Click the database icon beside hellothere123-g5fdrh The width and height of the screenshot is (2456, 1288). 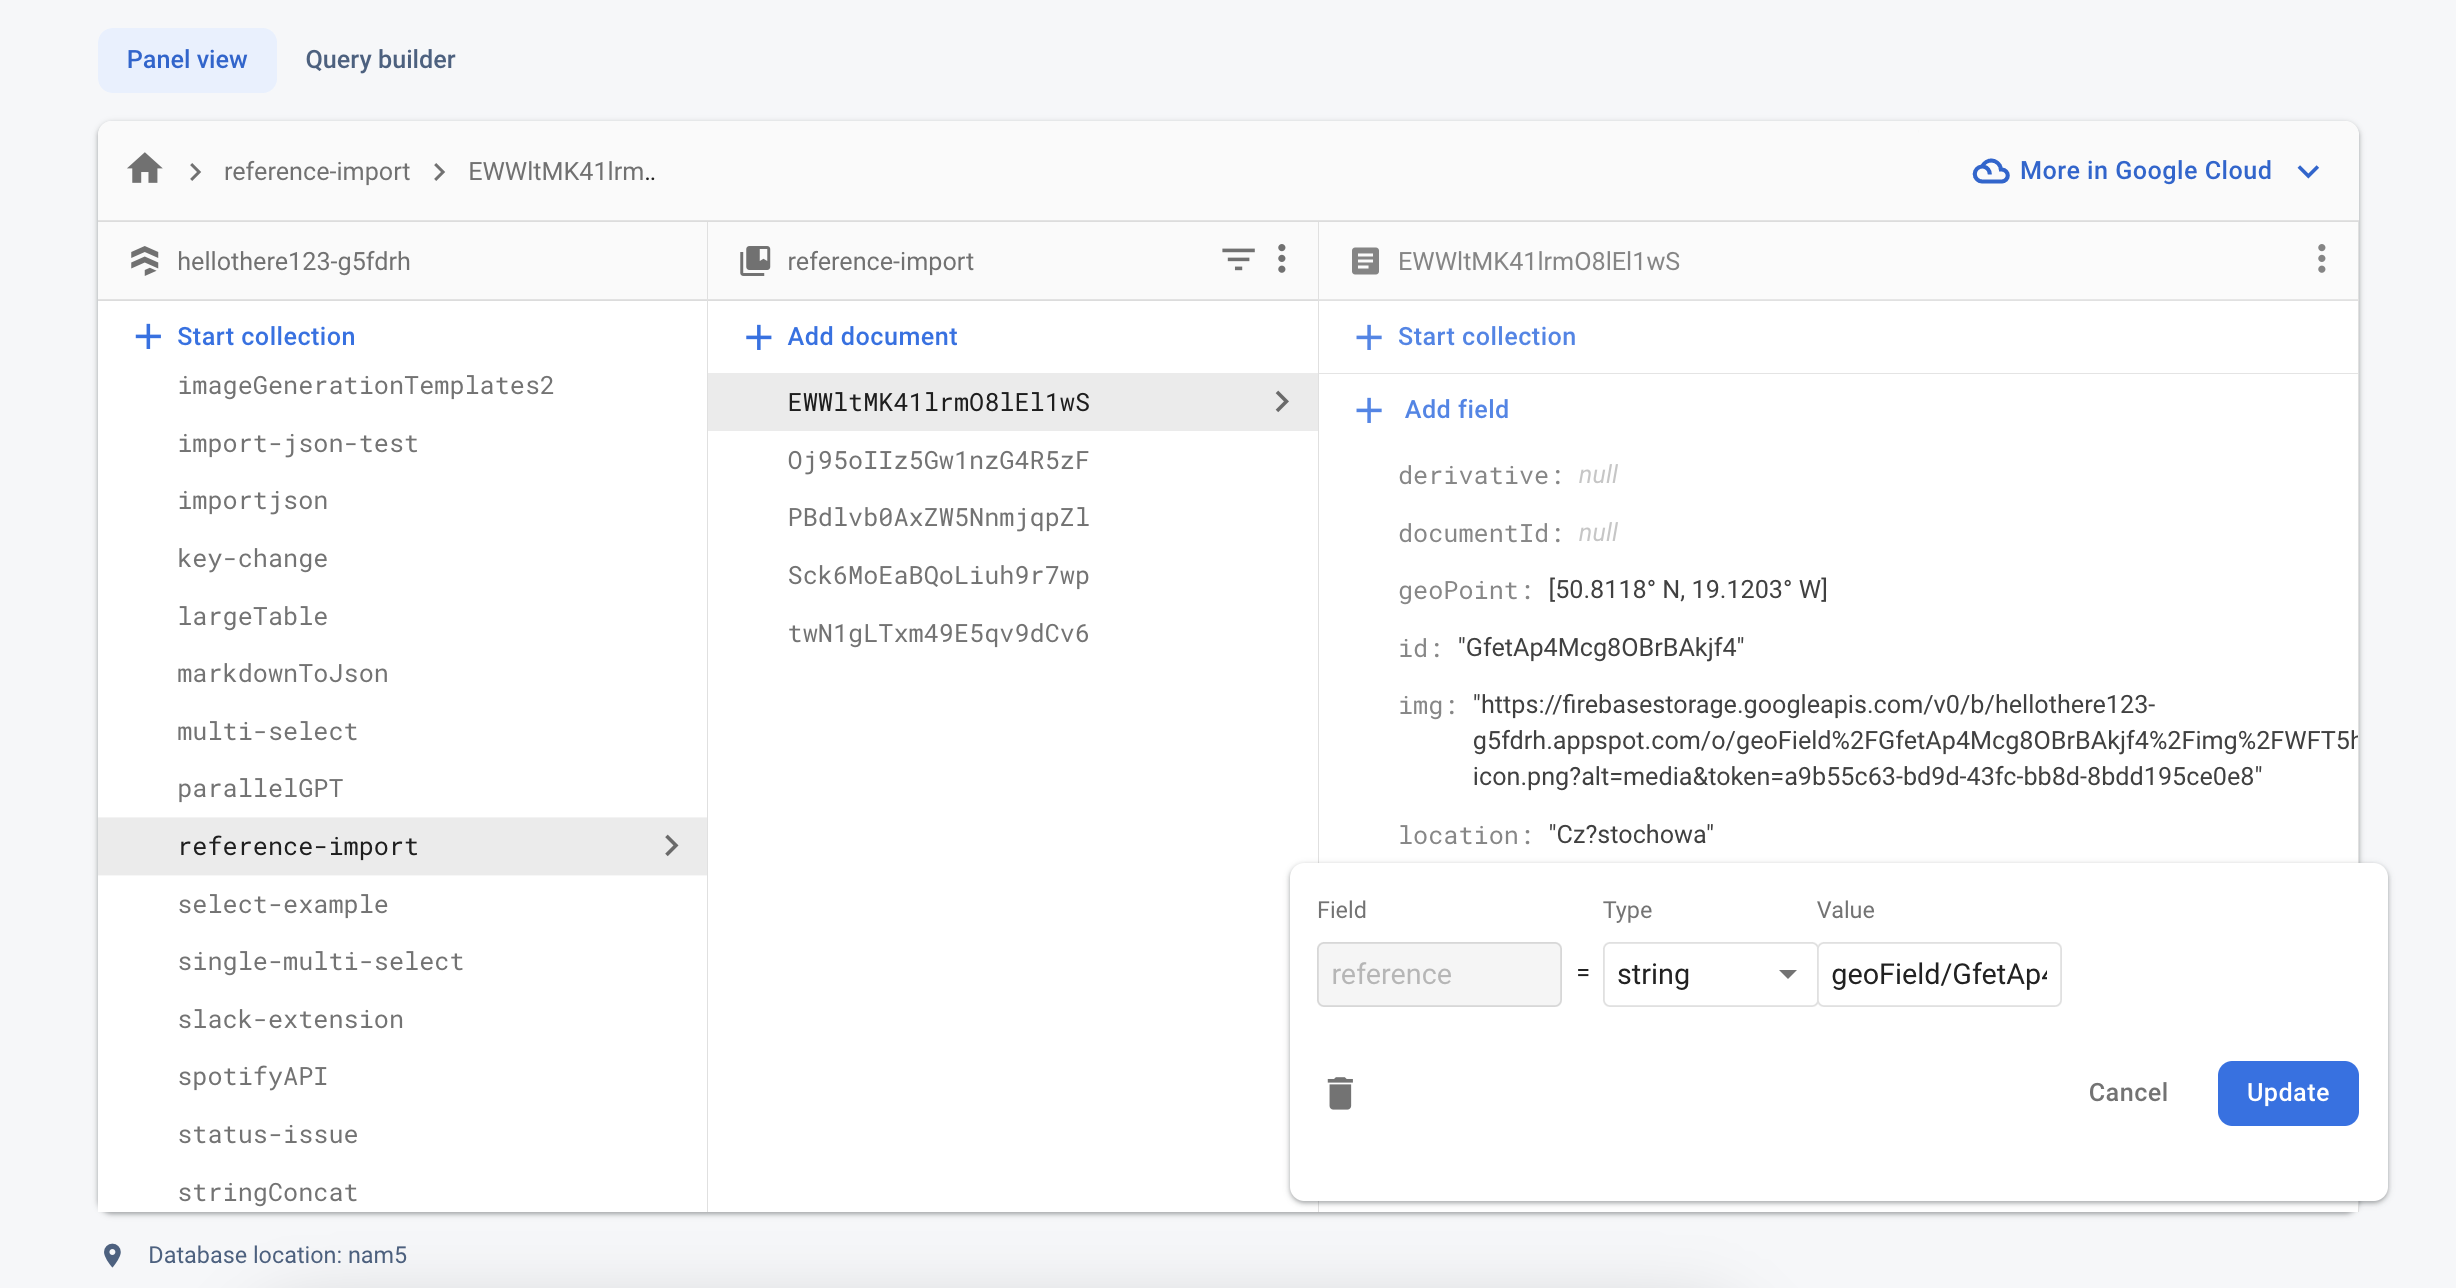pyautogui.click(x=146, y=260)
